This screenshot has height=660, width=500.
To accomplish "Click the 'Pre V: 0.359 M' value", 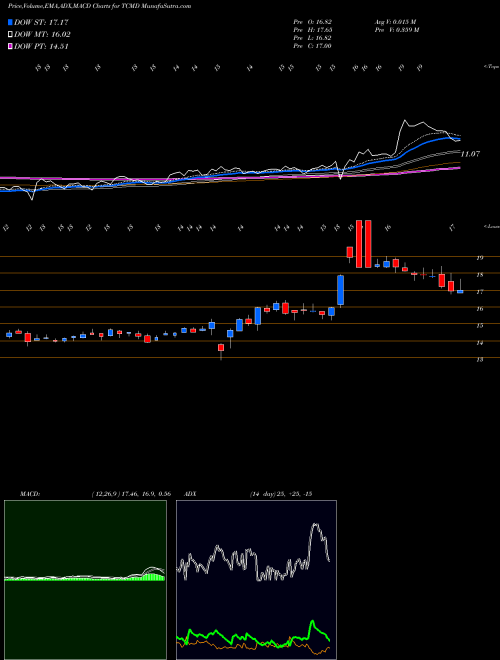I will (x=396, y=30).
